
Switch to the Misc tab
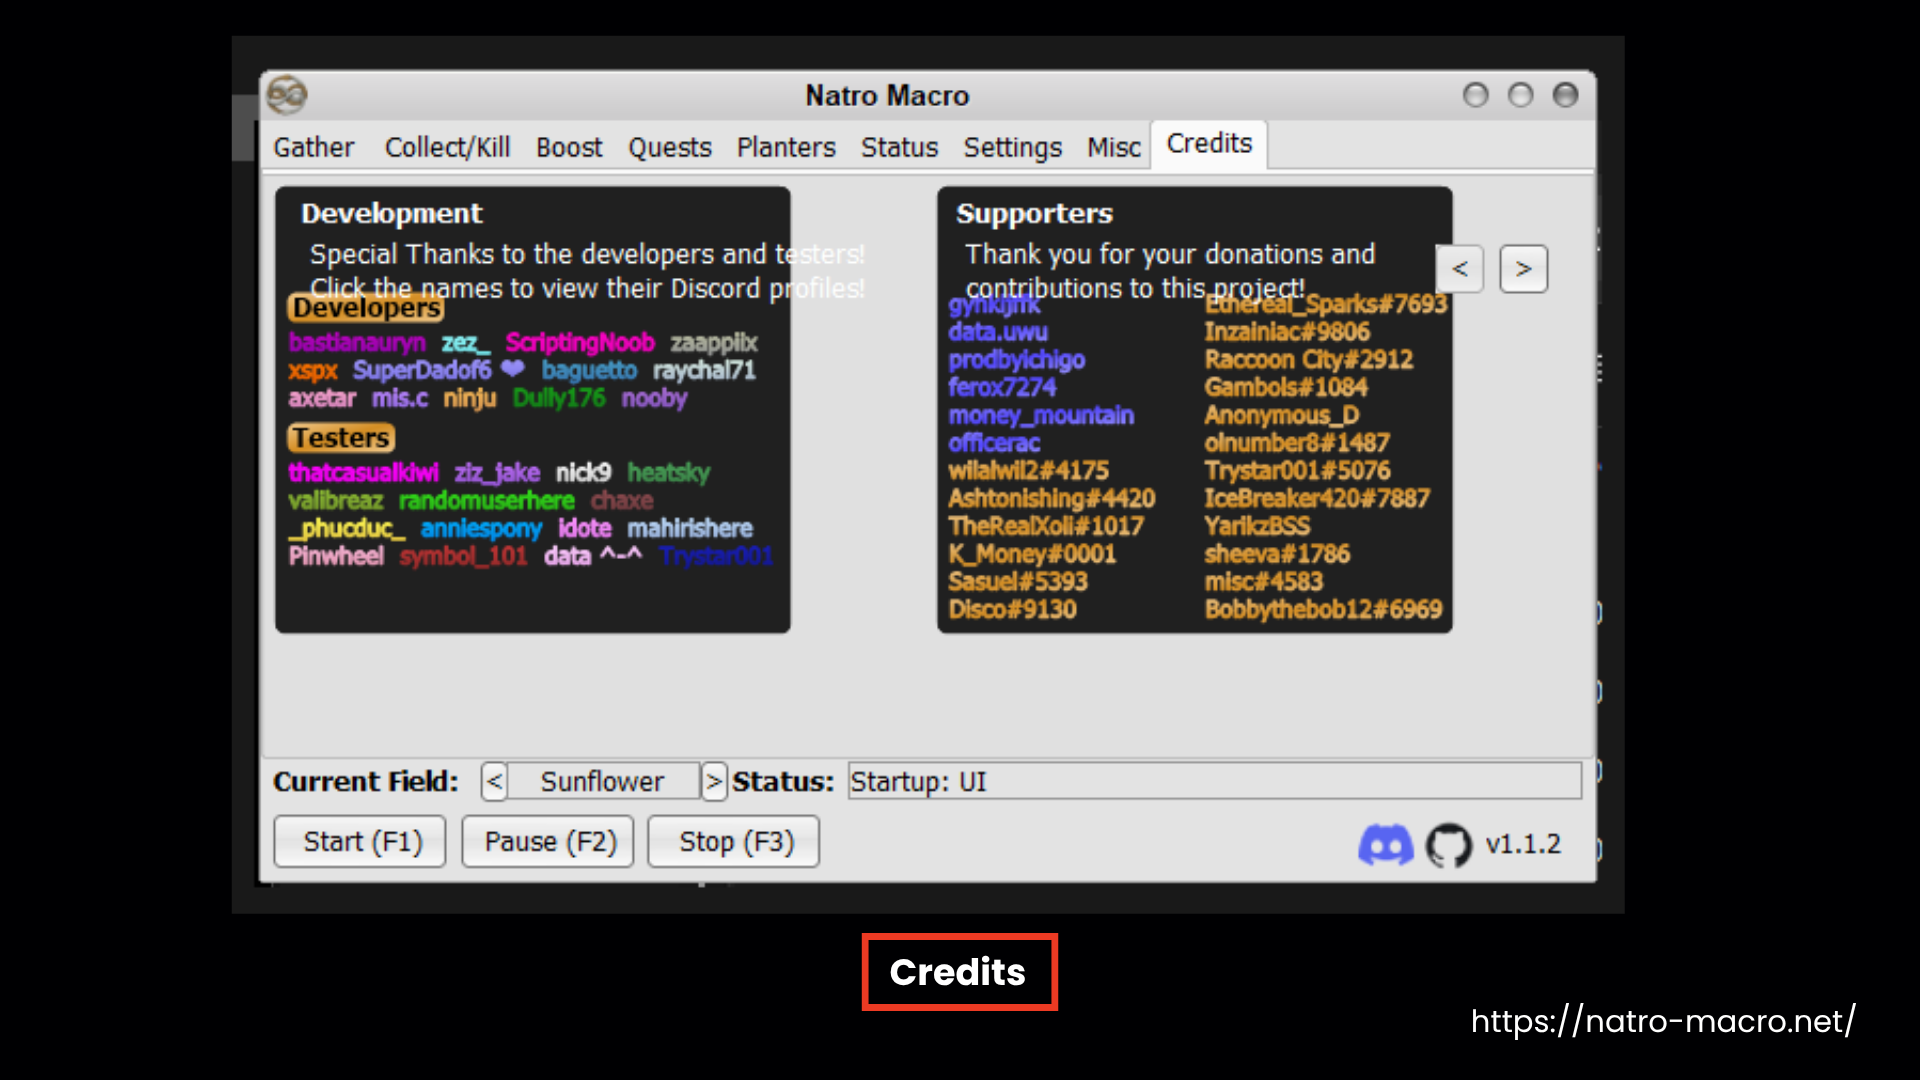1114,147
